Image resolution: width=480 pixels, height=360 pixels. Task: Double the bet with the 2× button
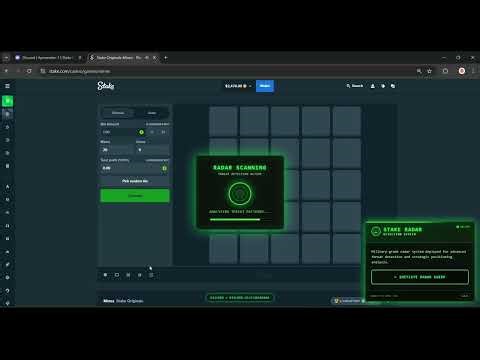click(x=163, y=132)
